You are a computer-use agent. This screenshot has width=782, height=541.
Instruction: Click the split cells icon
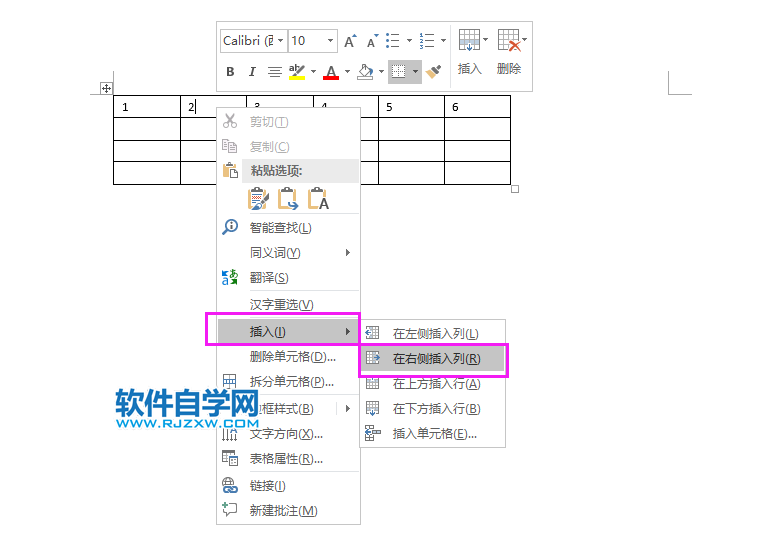(229, 381)
